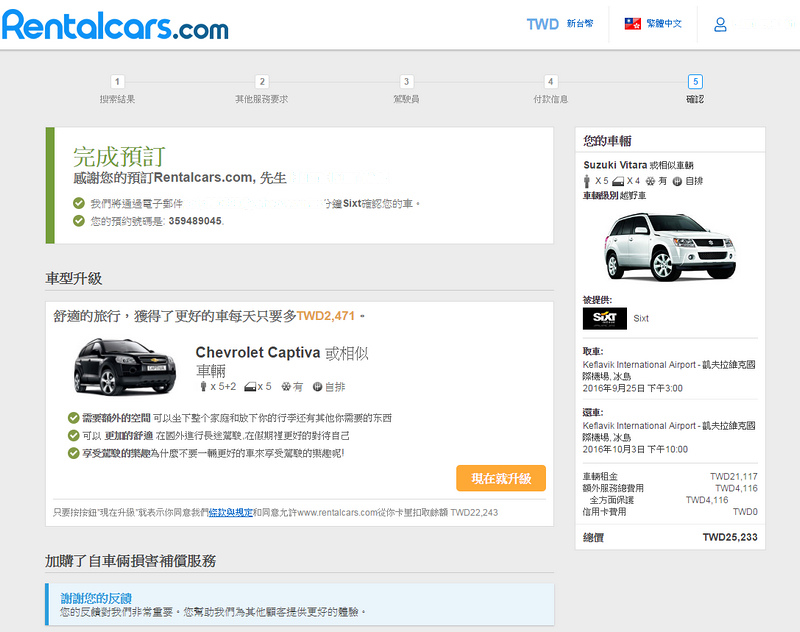
Task: Click the 謝謝您的反饋 feedback heading
Action: click(x=96, y=598)
